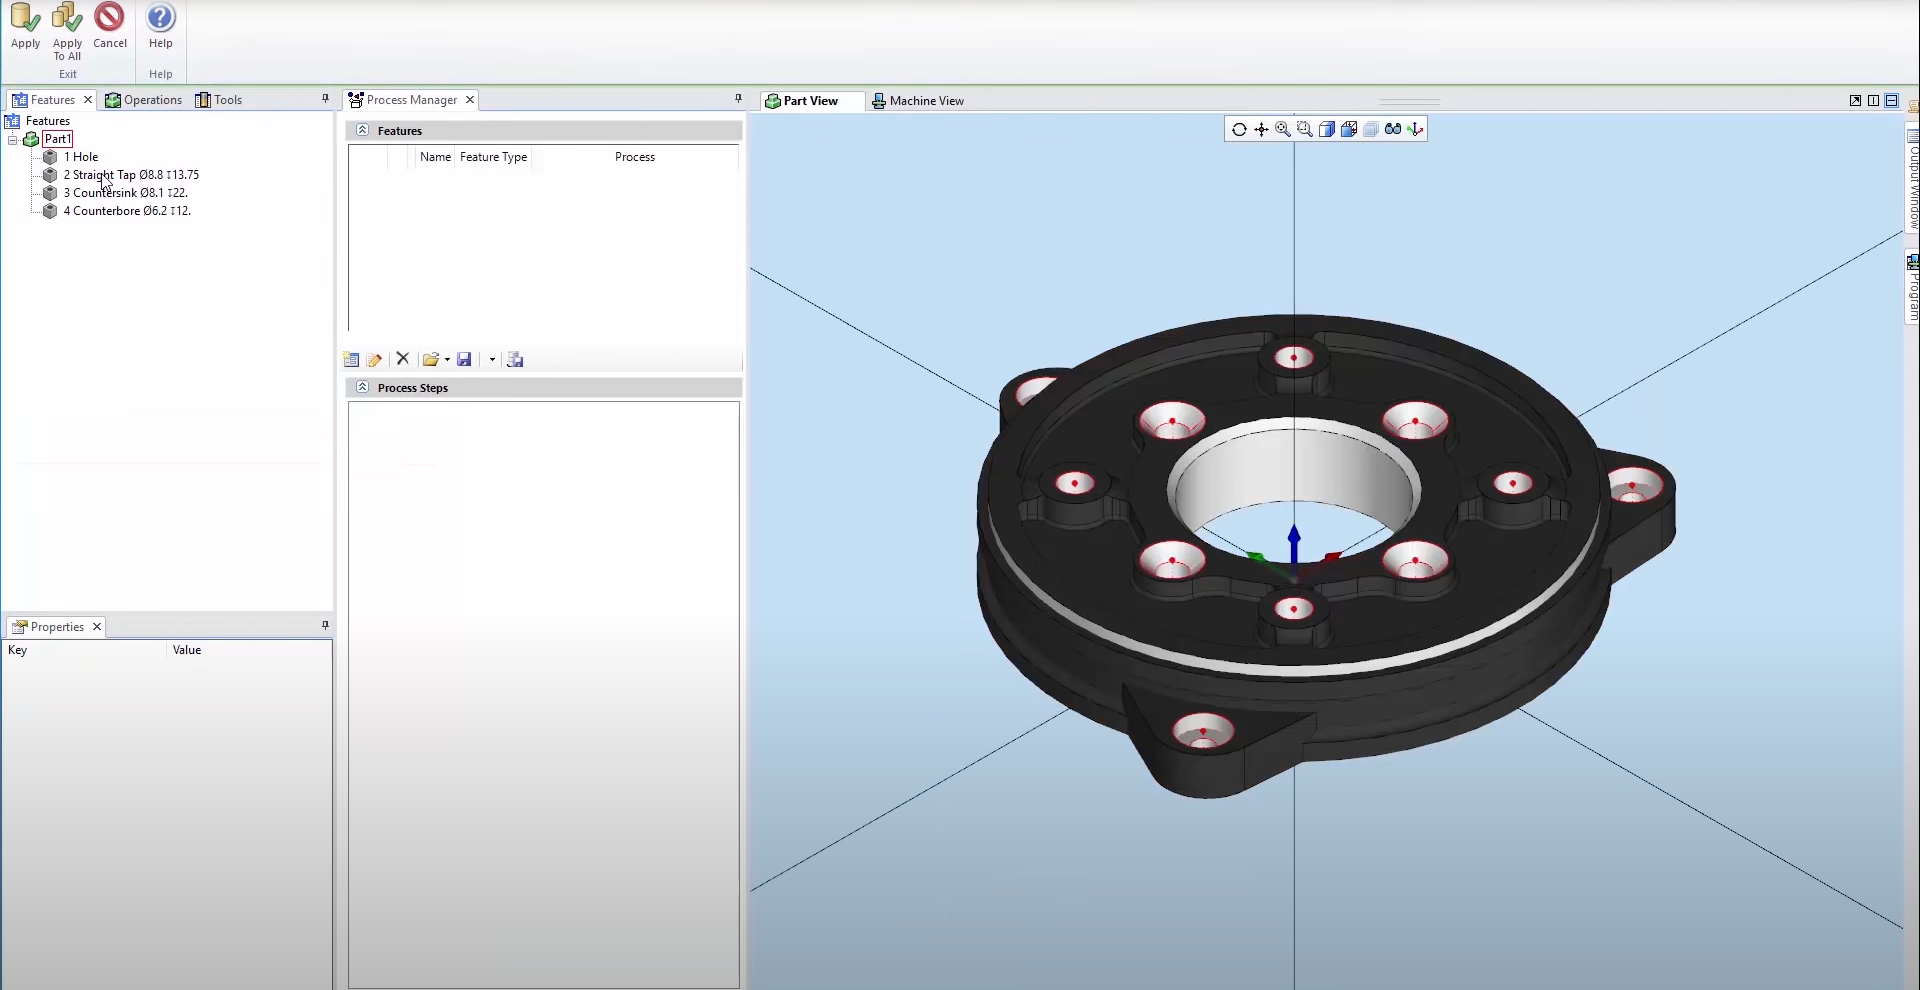1920x990 pixels.
Task: Open process file with folder icon
Action: [x=431, y=360]
